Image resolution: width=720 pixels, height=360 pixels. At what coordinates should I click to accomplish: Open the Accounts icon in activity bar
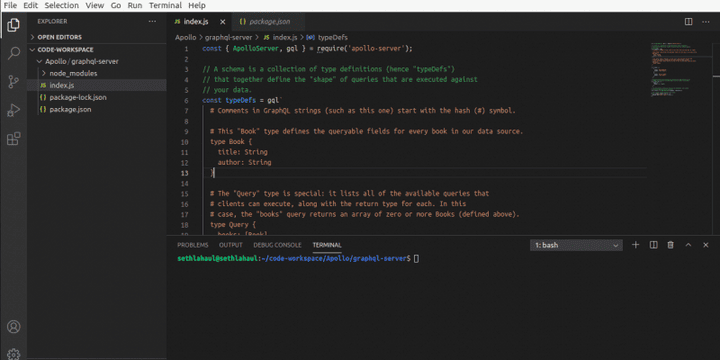13,327
